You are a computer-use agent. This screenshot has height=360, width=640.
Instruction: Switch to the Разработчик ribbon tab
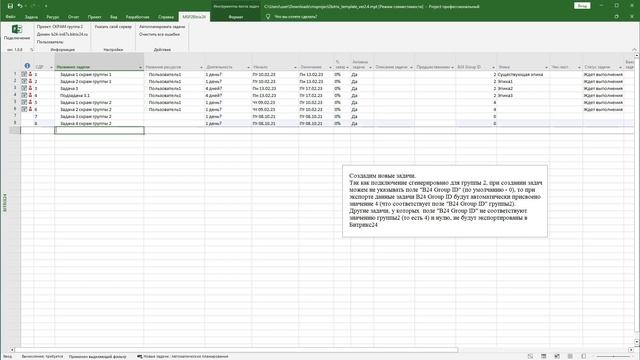138,17
